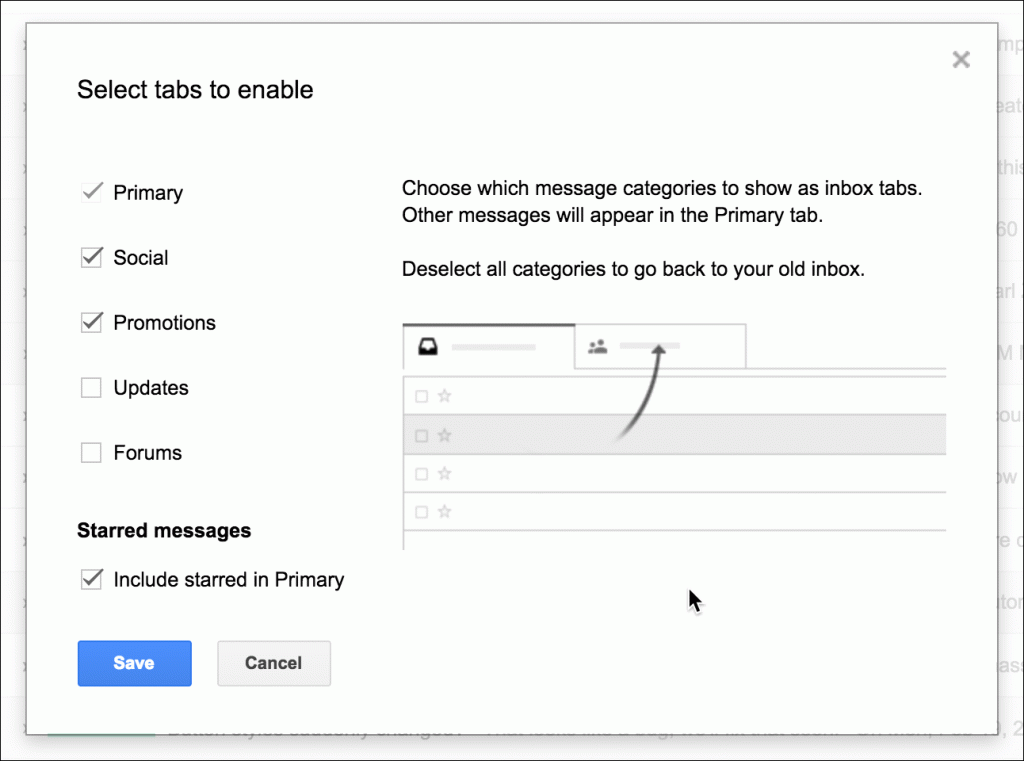Screen dimensions: 1024x761
Task: Uncheck the Social tab checkbox
Action: pos(91,257)
